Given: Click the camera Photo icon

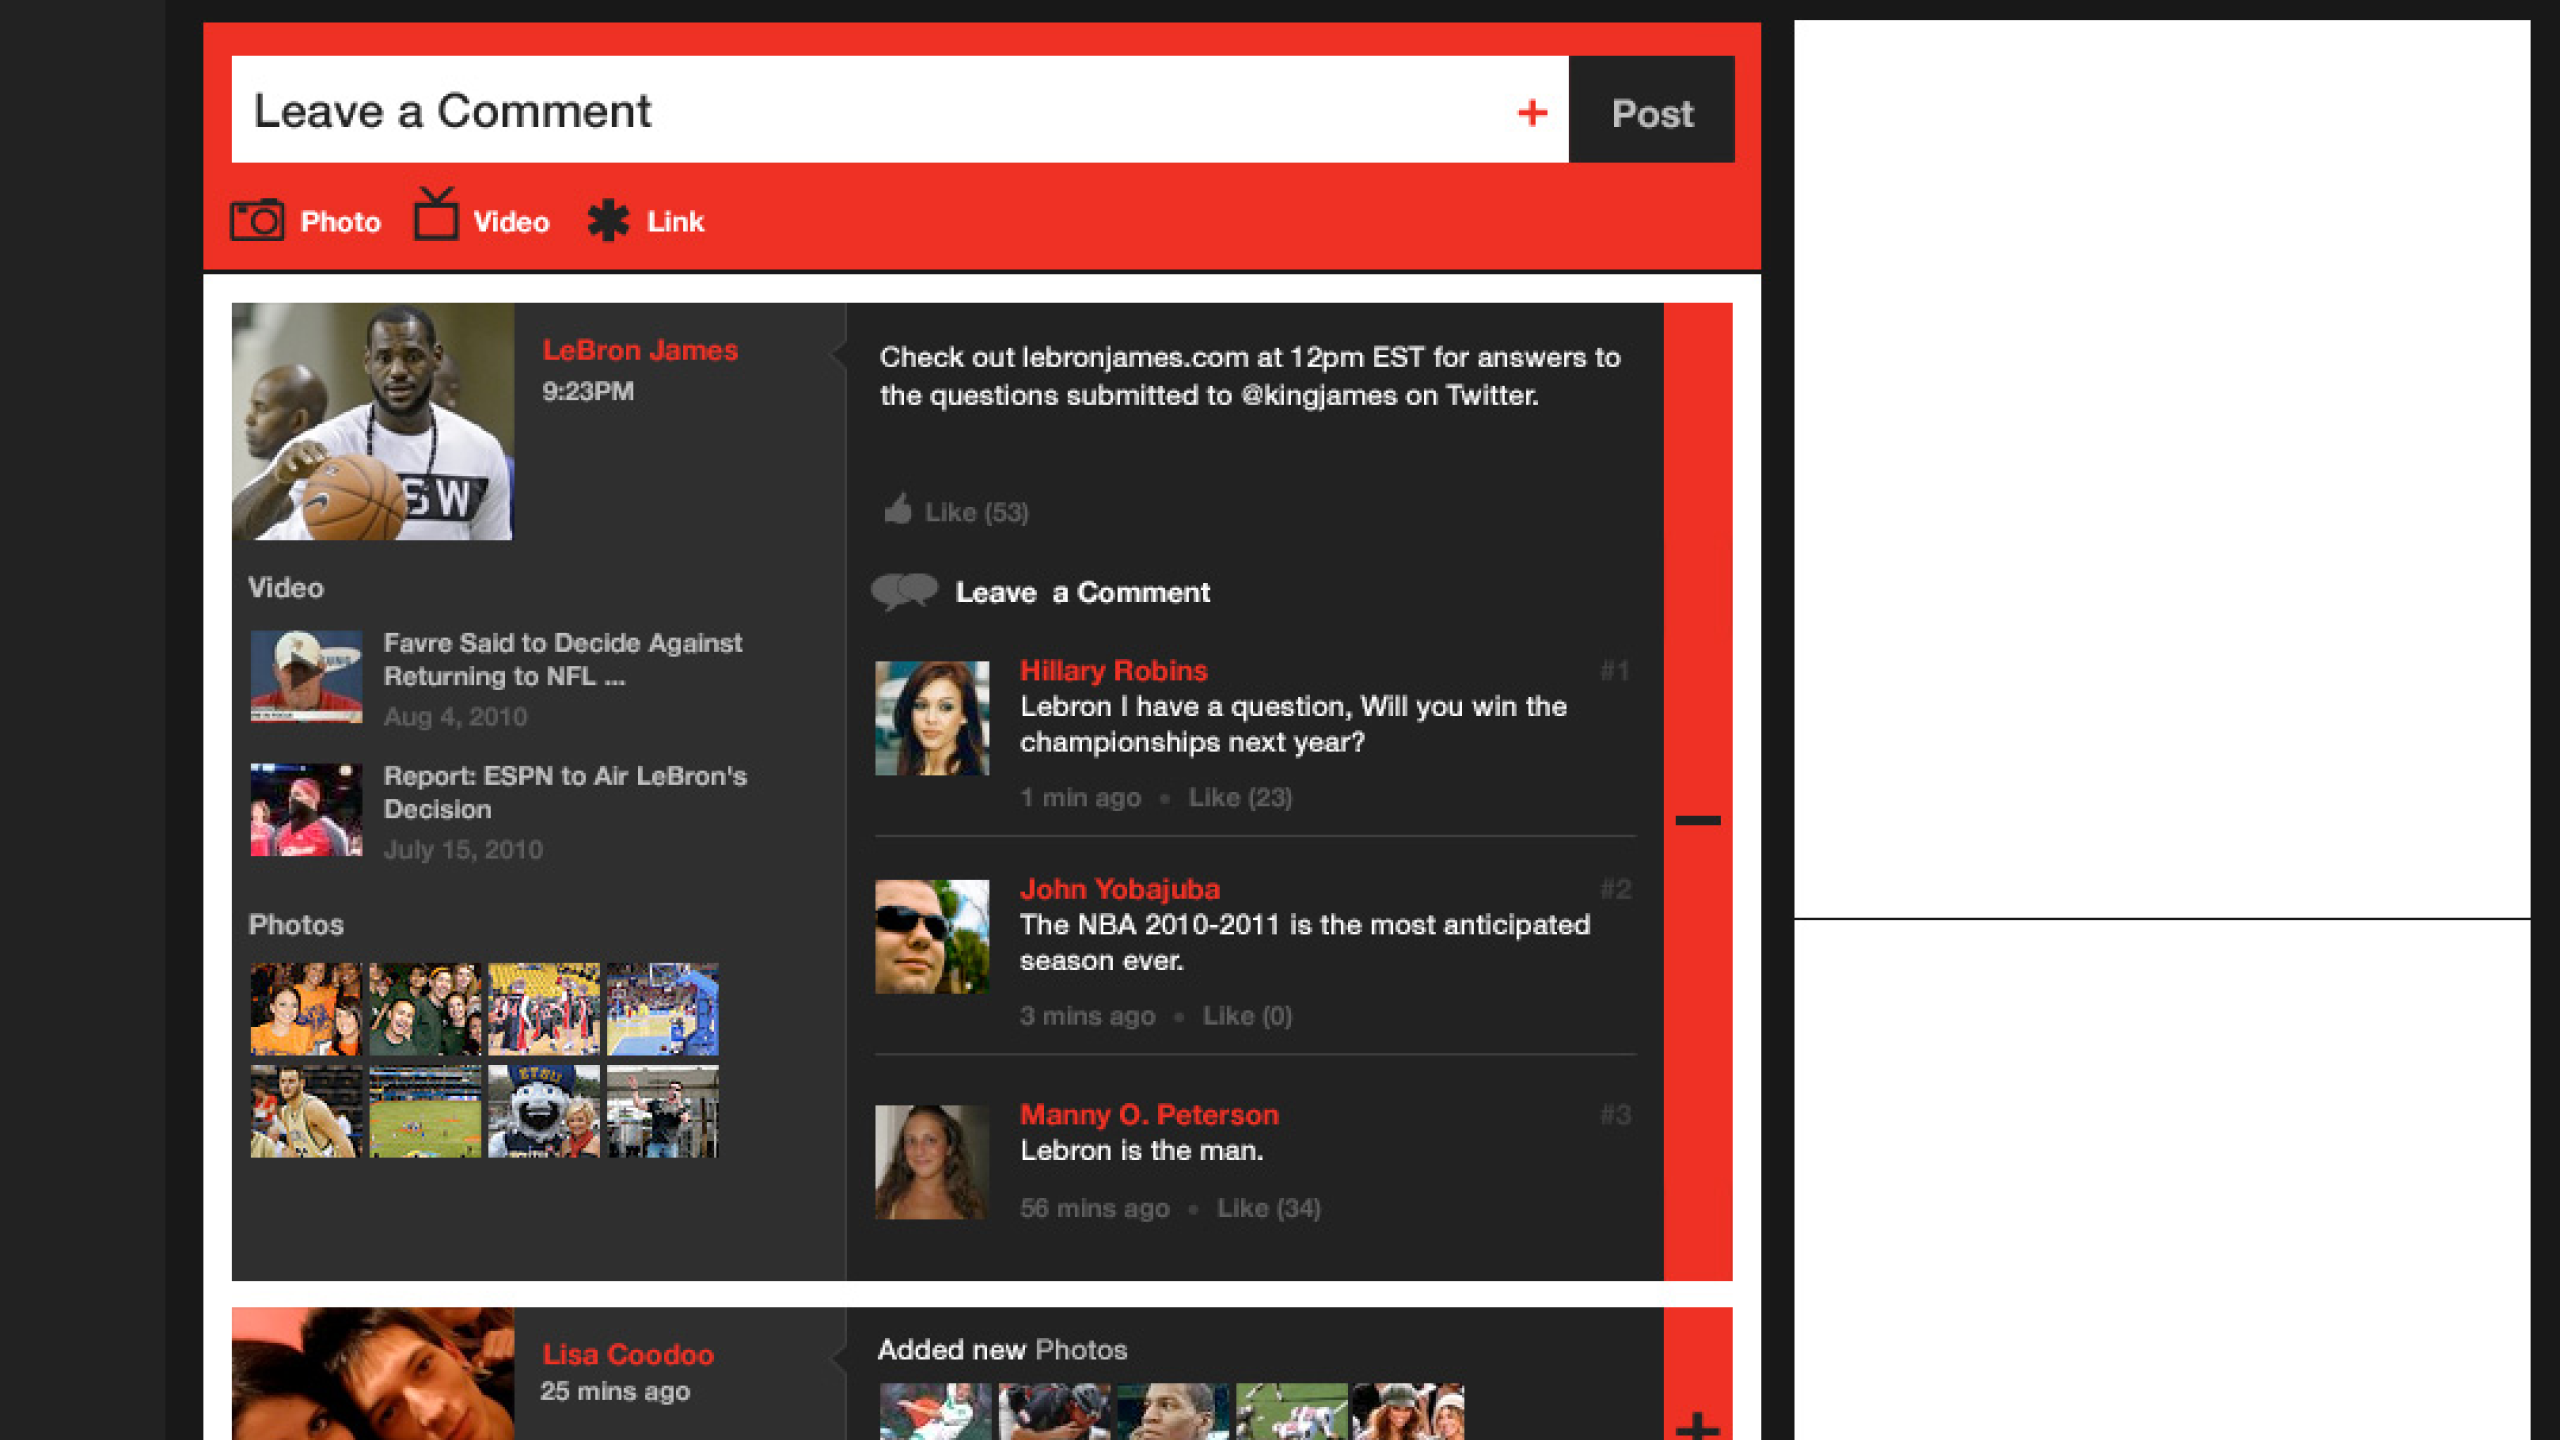Looking at the screenshot, I should pyautogui.click(x=257, y=220).
